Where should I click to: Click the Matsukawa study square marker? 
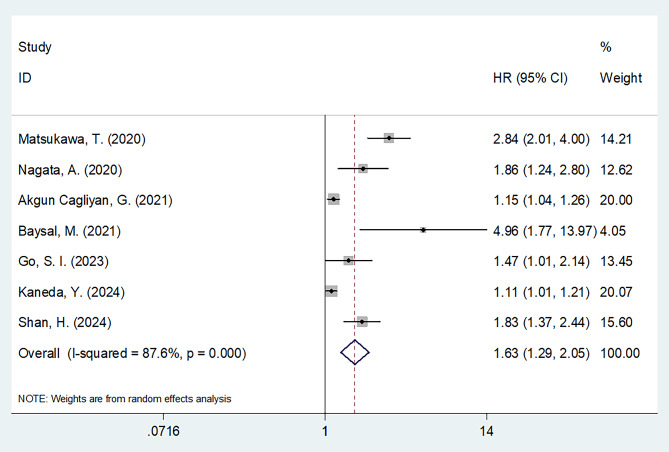pyautogui.click(x=389, y=138)
